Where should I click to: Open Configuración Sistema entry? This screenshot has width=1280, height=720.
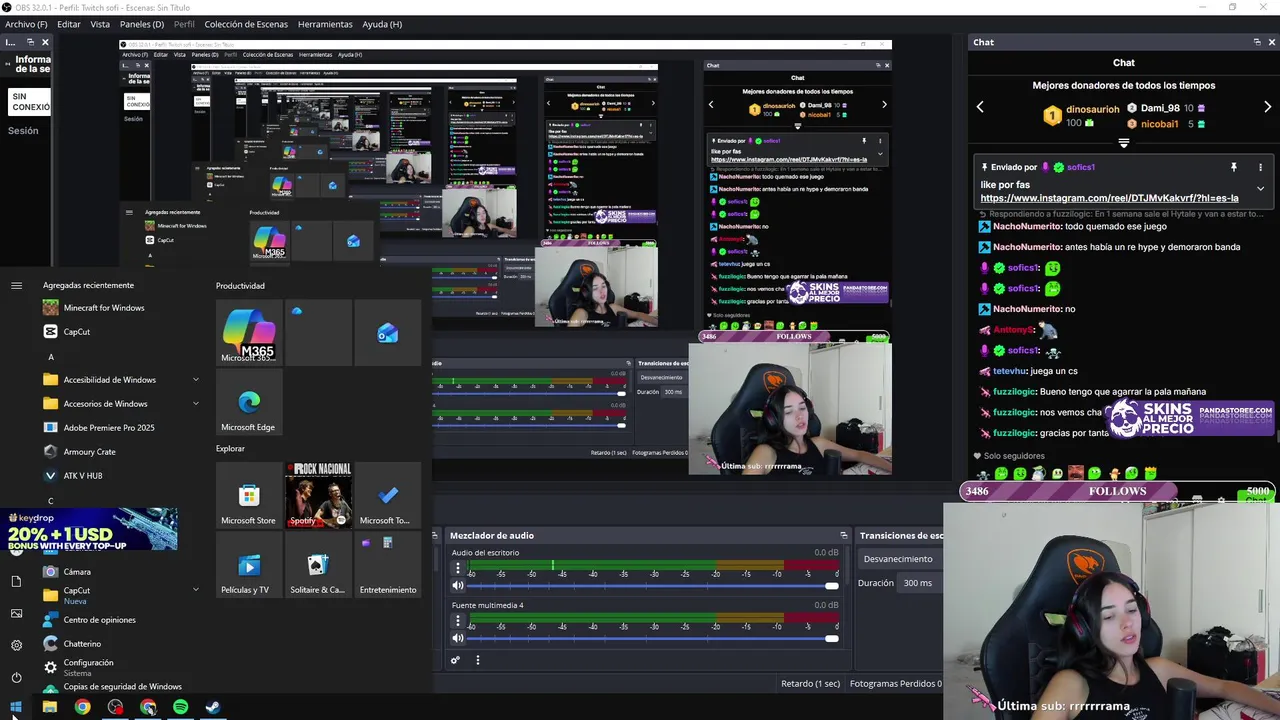tap(88, 667)
